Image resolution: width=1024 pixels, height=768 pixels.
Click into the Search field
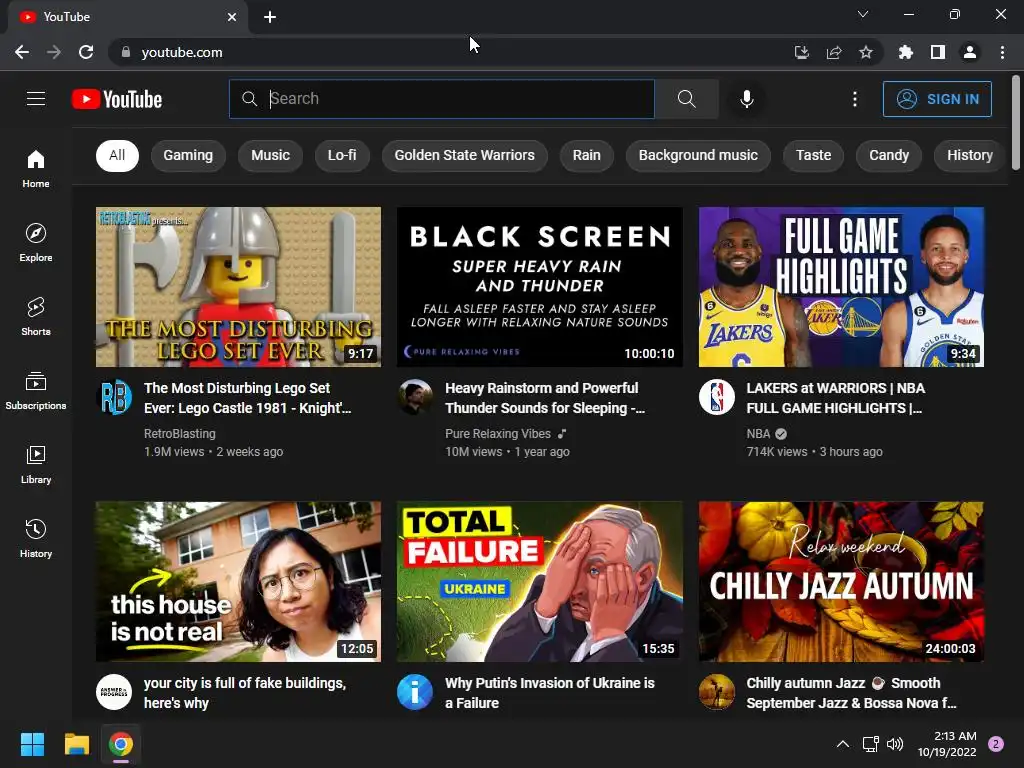coord(442,99)
